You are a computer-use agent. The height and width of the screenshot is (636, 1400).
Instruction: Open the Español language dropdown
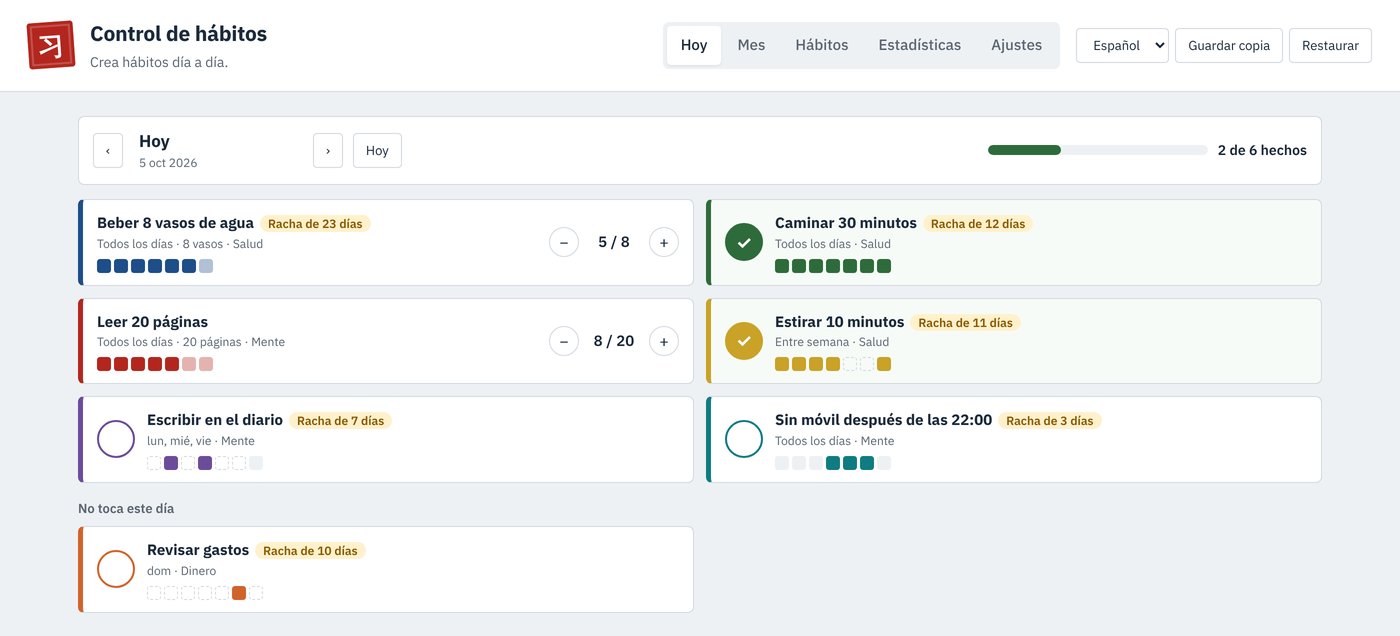[x=1122, y=45]
